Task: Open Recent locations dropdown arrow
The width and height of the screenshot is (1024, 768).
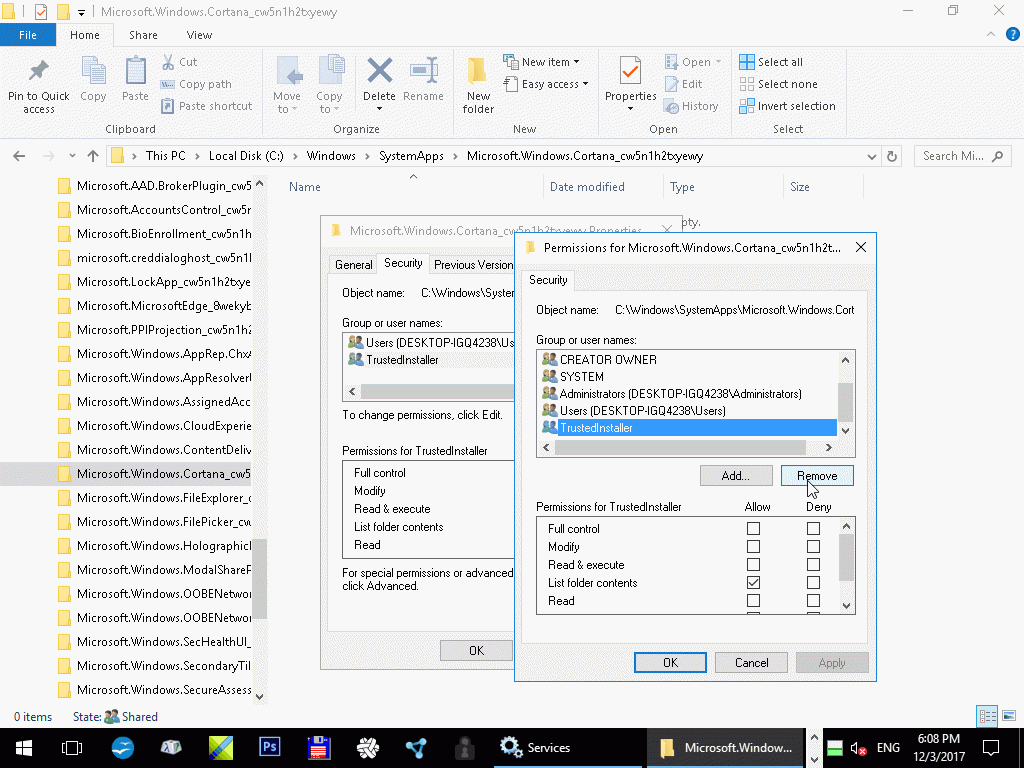Action: click(x=72, y=156)
